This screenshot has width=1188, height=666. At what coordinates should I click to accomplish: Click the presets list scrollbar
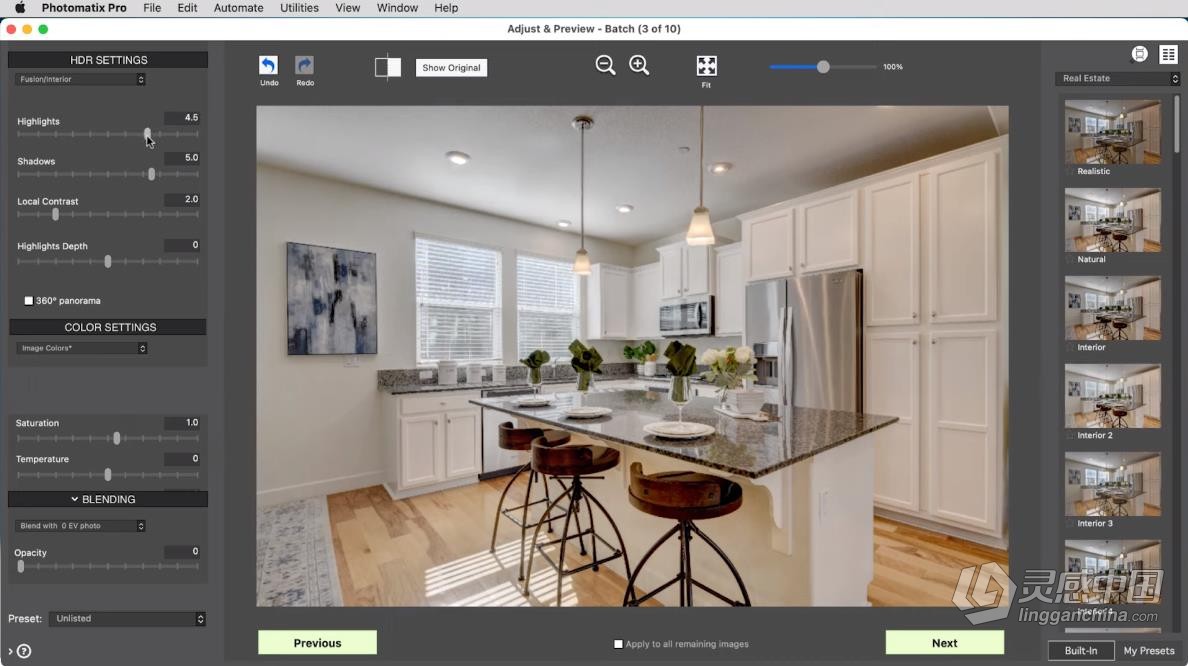pyautogui.click(x=1177, y=124)
